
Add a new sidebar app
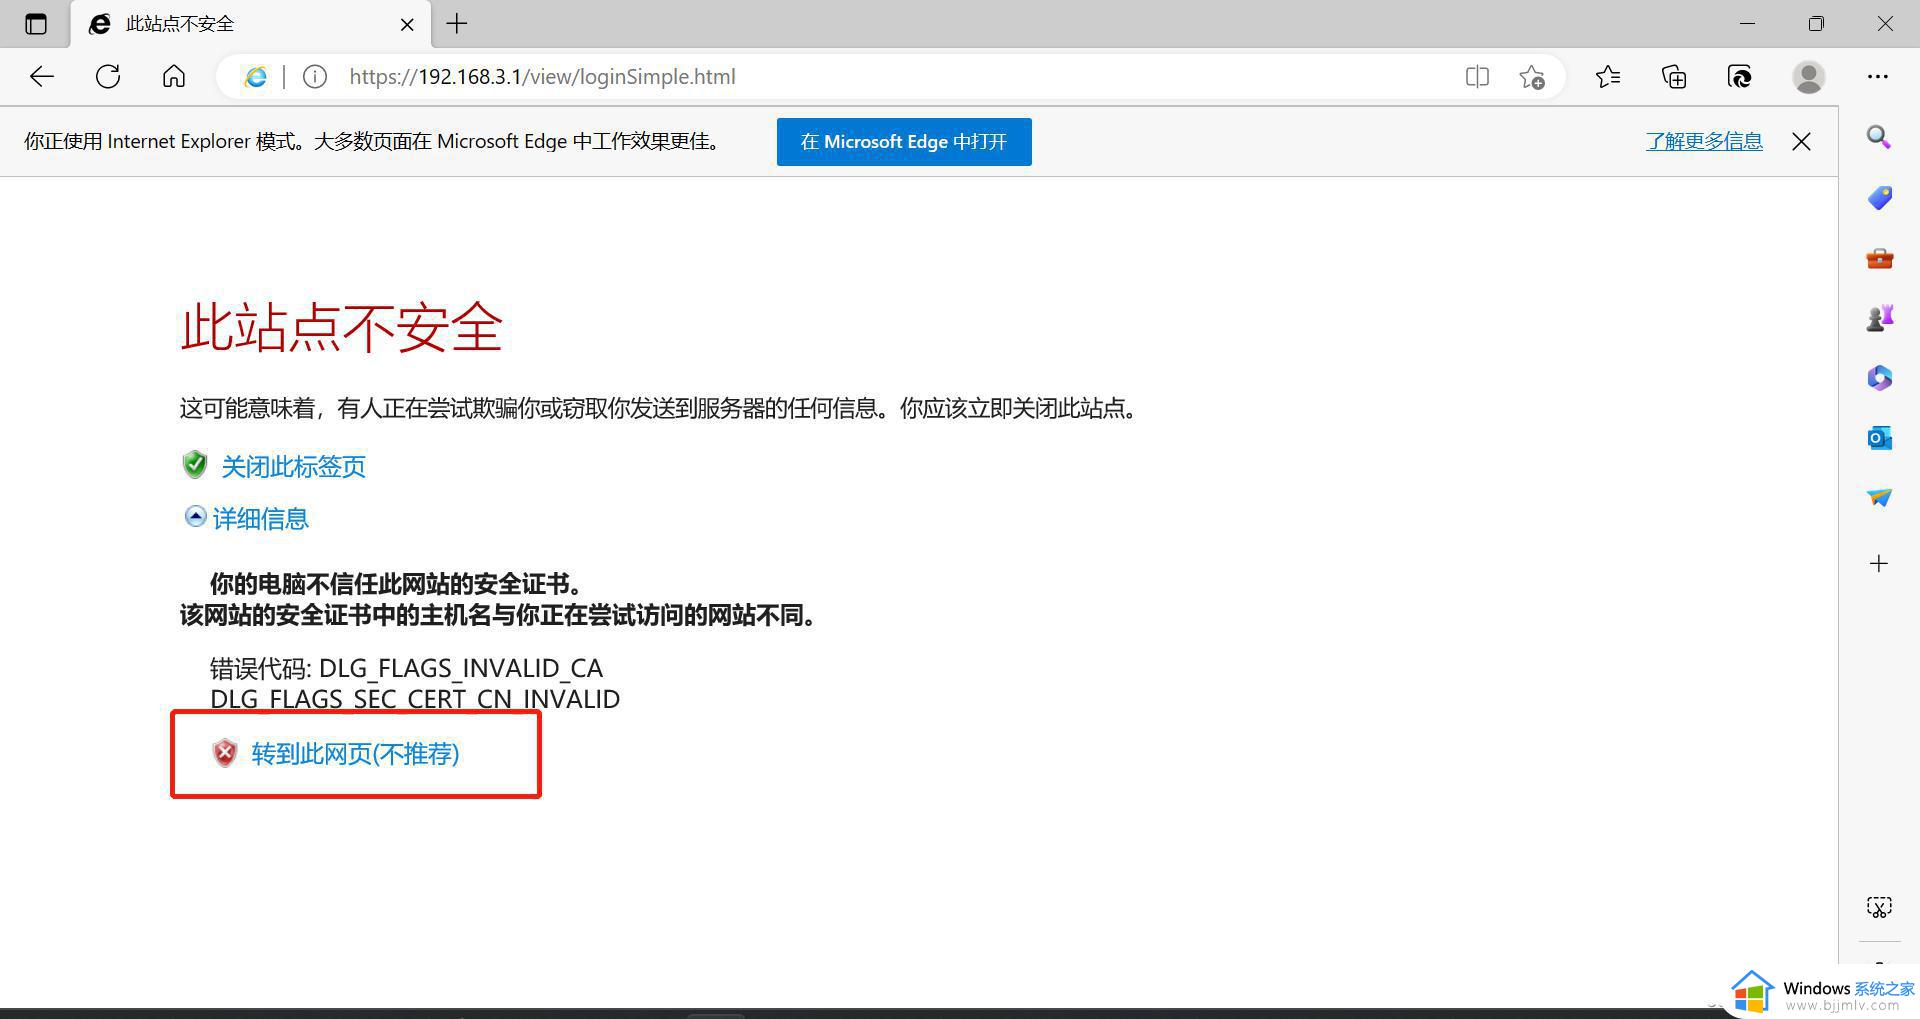(1879, 564)
